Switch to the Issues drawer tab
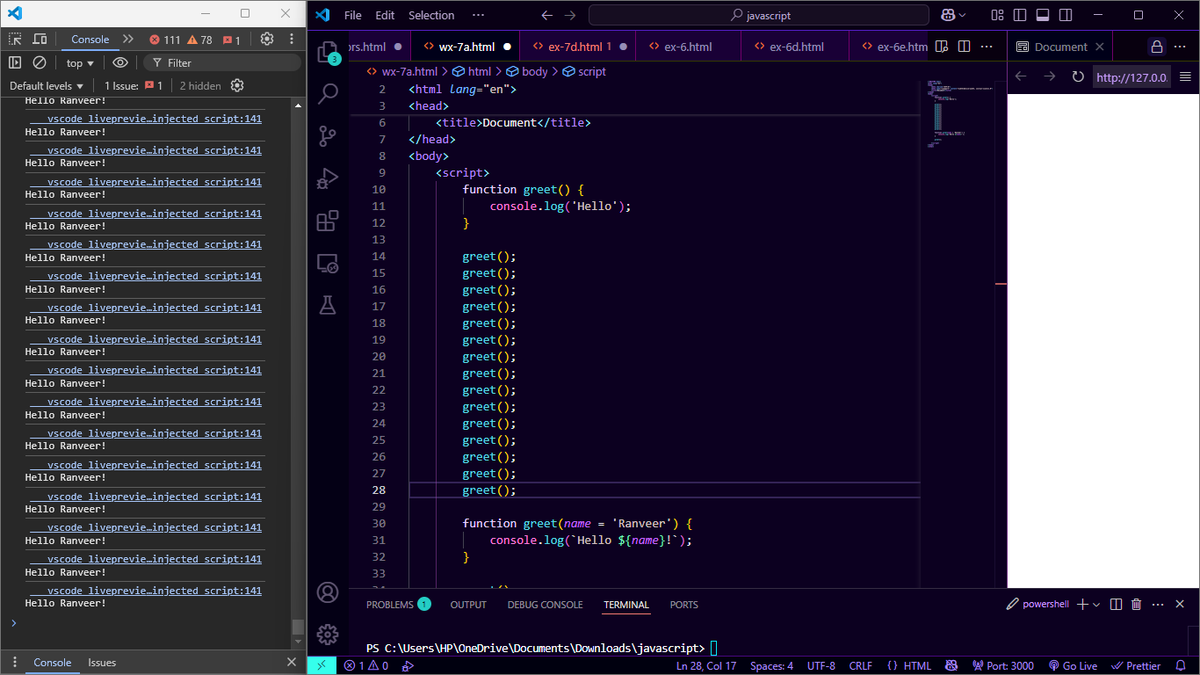 [102, 662]
